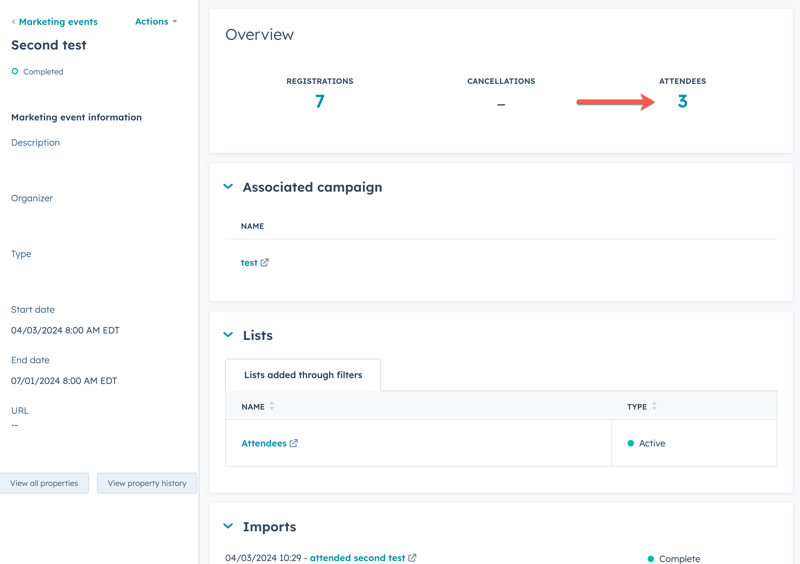Click the Attendees count 3

[682, 101]
